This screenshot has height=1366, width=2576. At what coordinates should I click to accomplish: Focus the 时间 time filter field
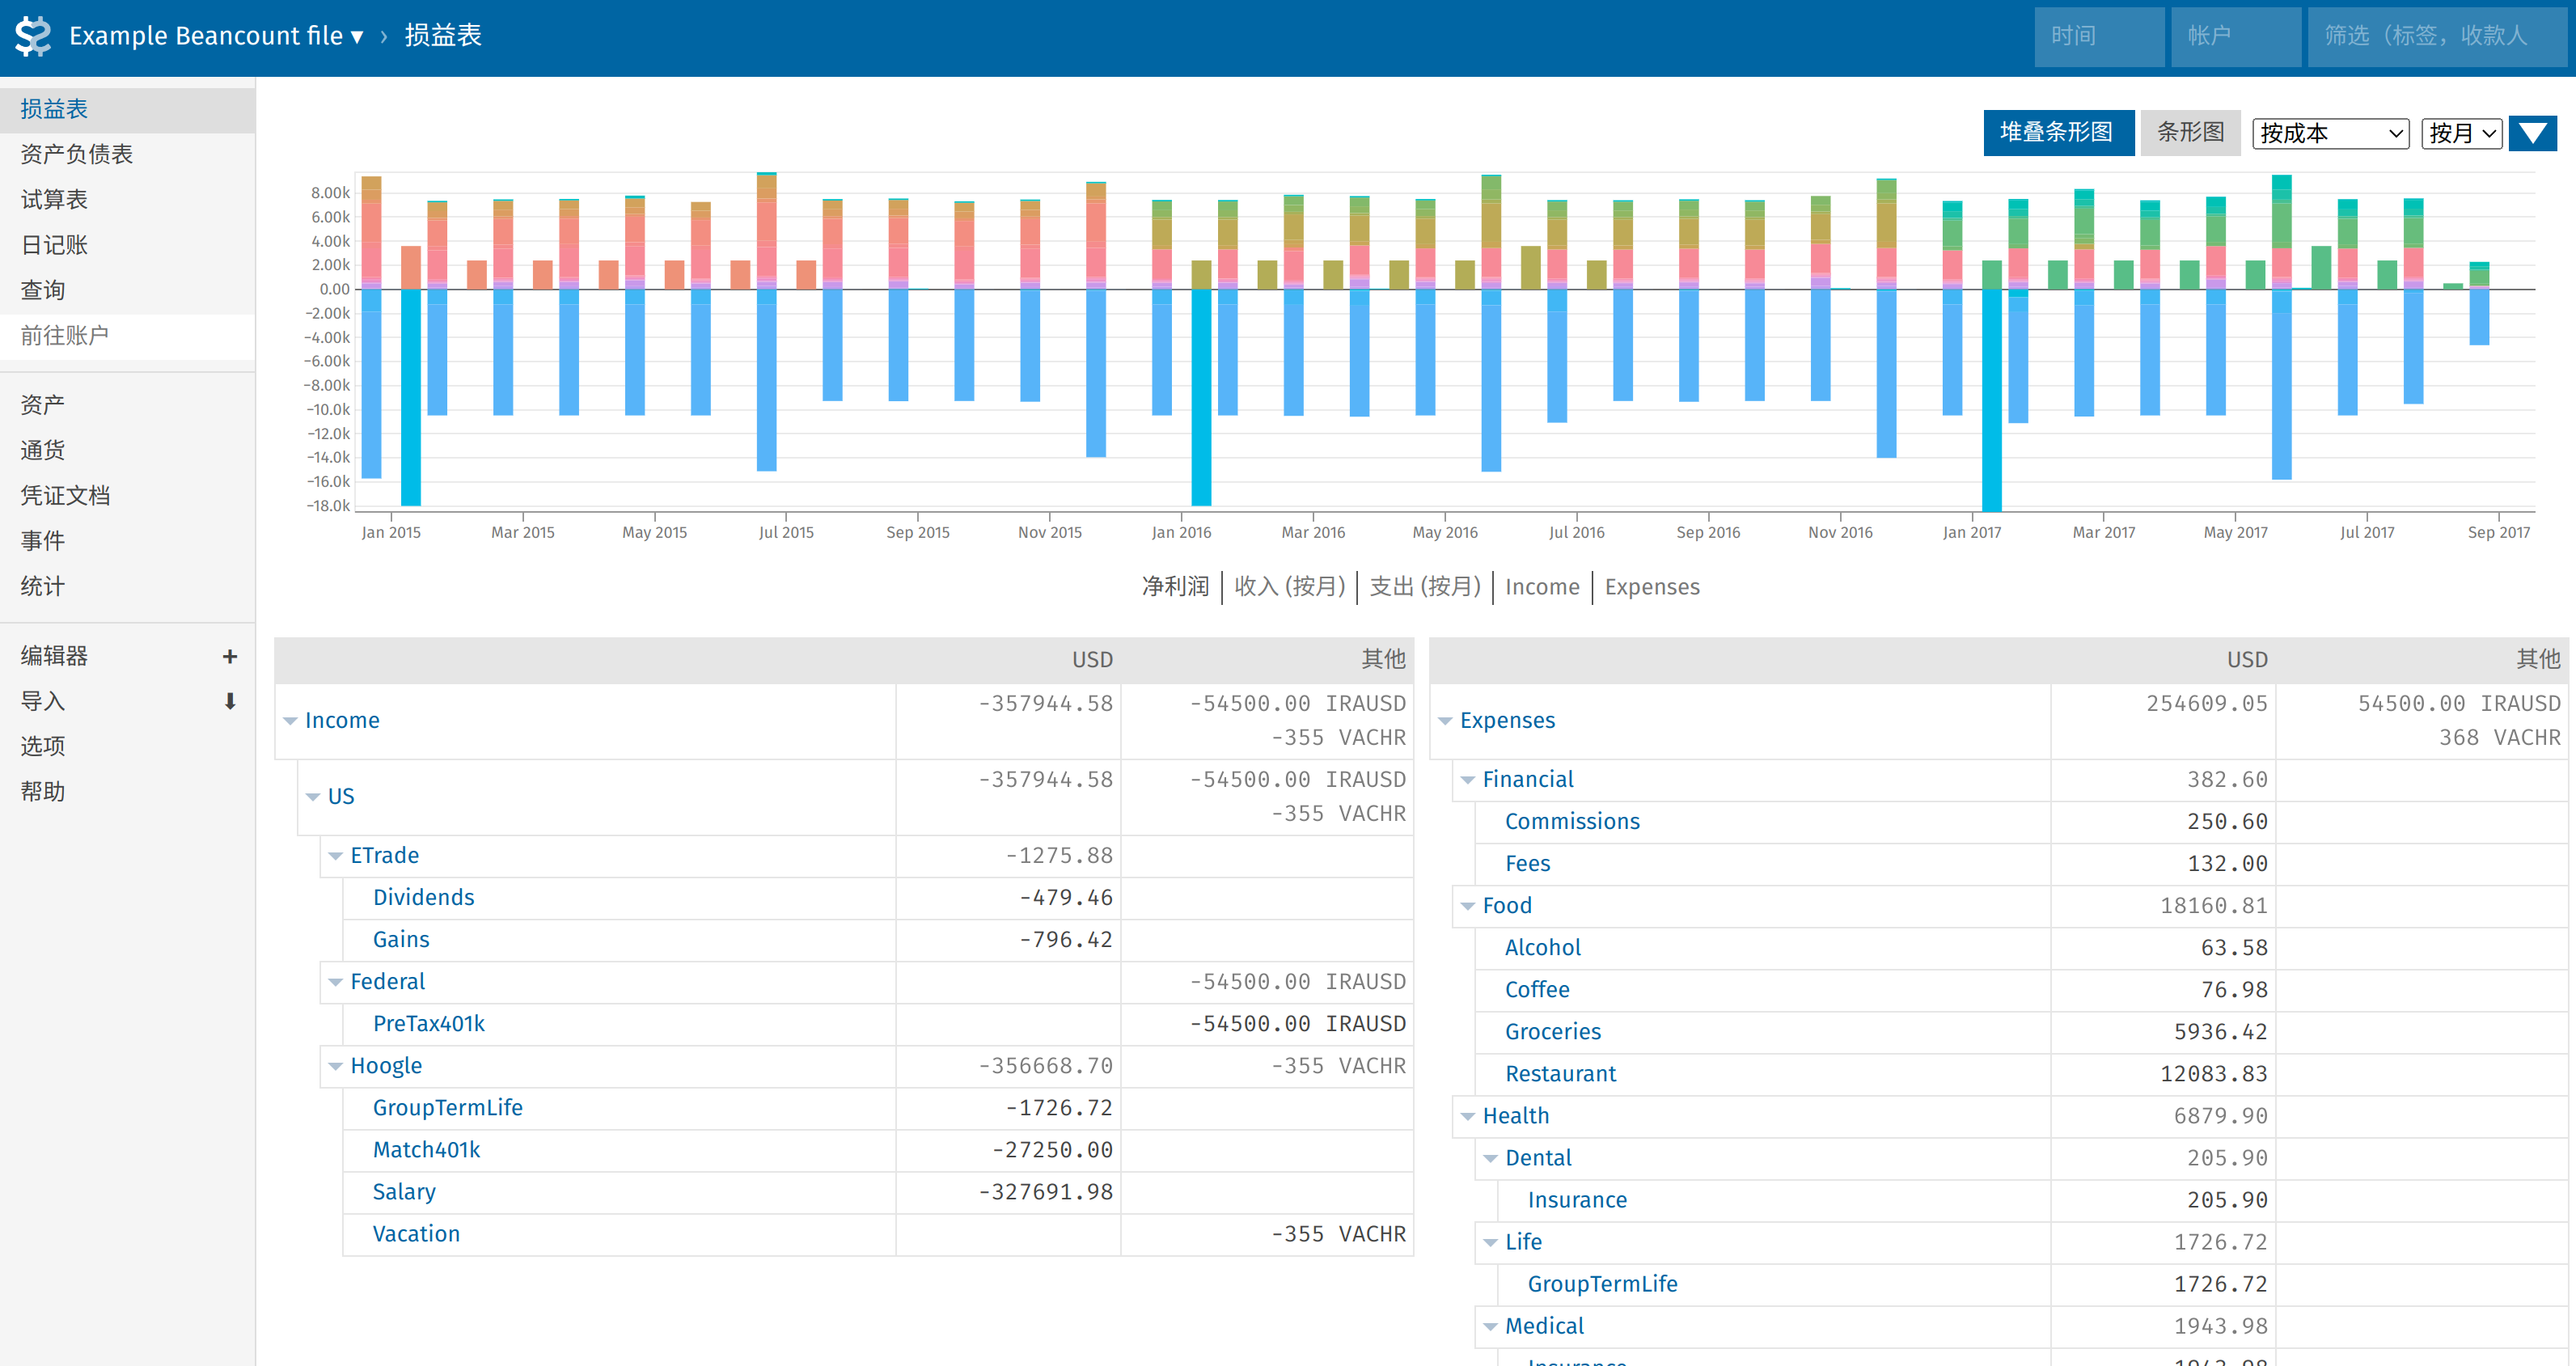pyautogui.click(x=2098, y=37)
